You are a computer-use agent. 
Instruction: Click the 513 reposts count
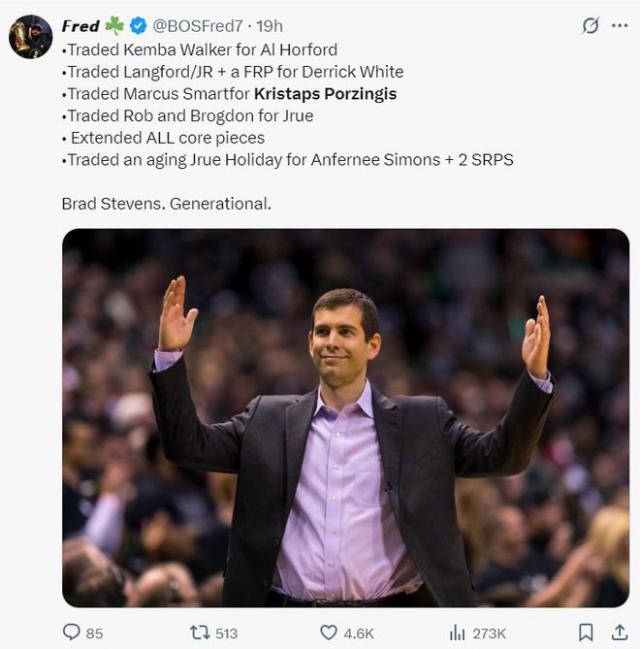pos(226,633)
